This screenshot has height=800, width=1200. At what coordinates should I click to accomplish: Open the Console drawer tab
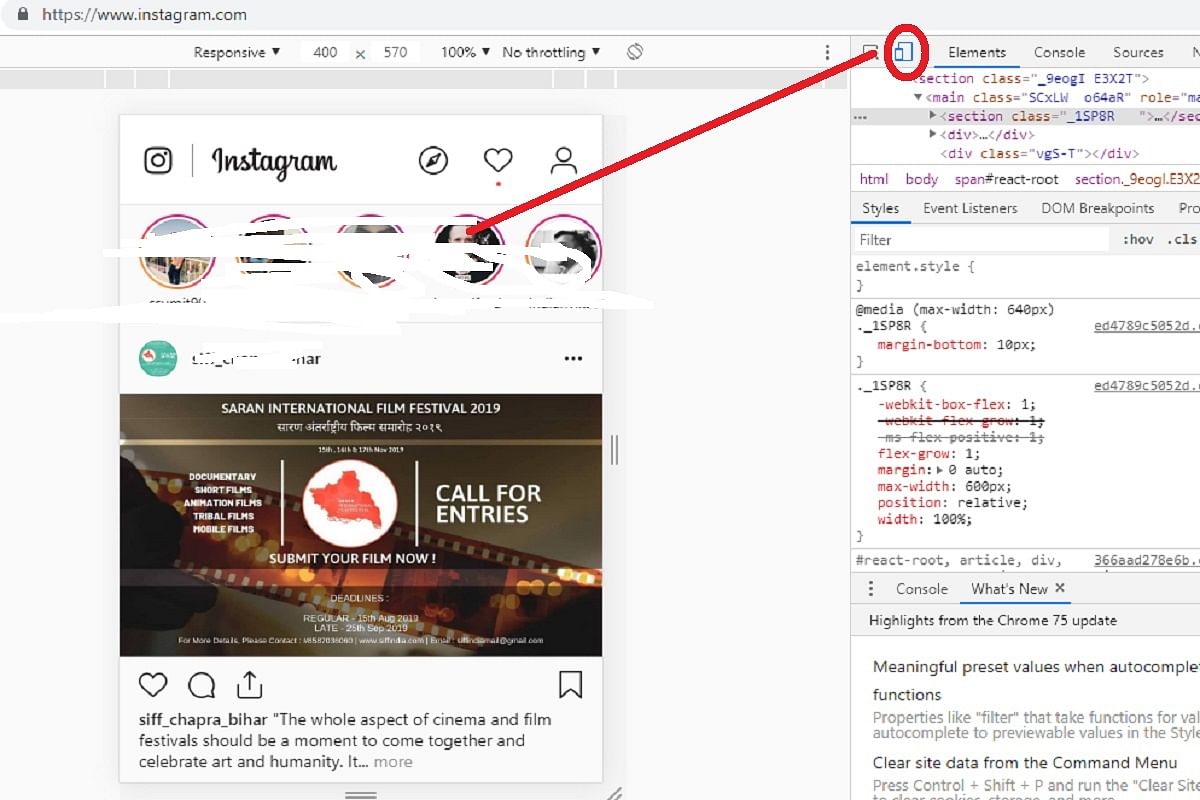921,589
